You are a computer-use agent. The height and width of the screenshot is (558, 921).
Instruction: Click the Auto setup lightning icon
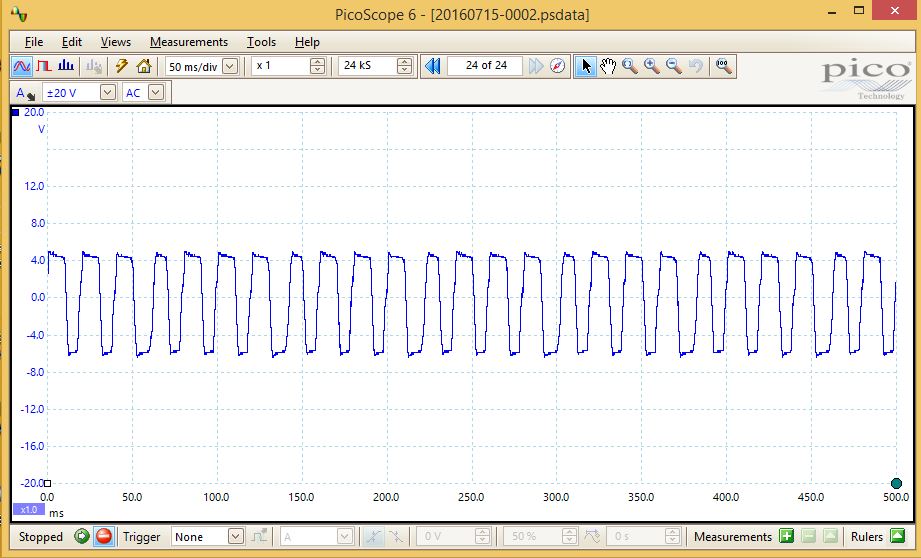click(122, 66)
